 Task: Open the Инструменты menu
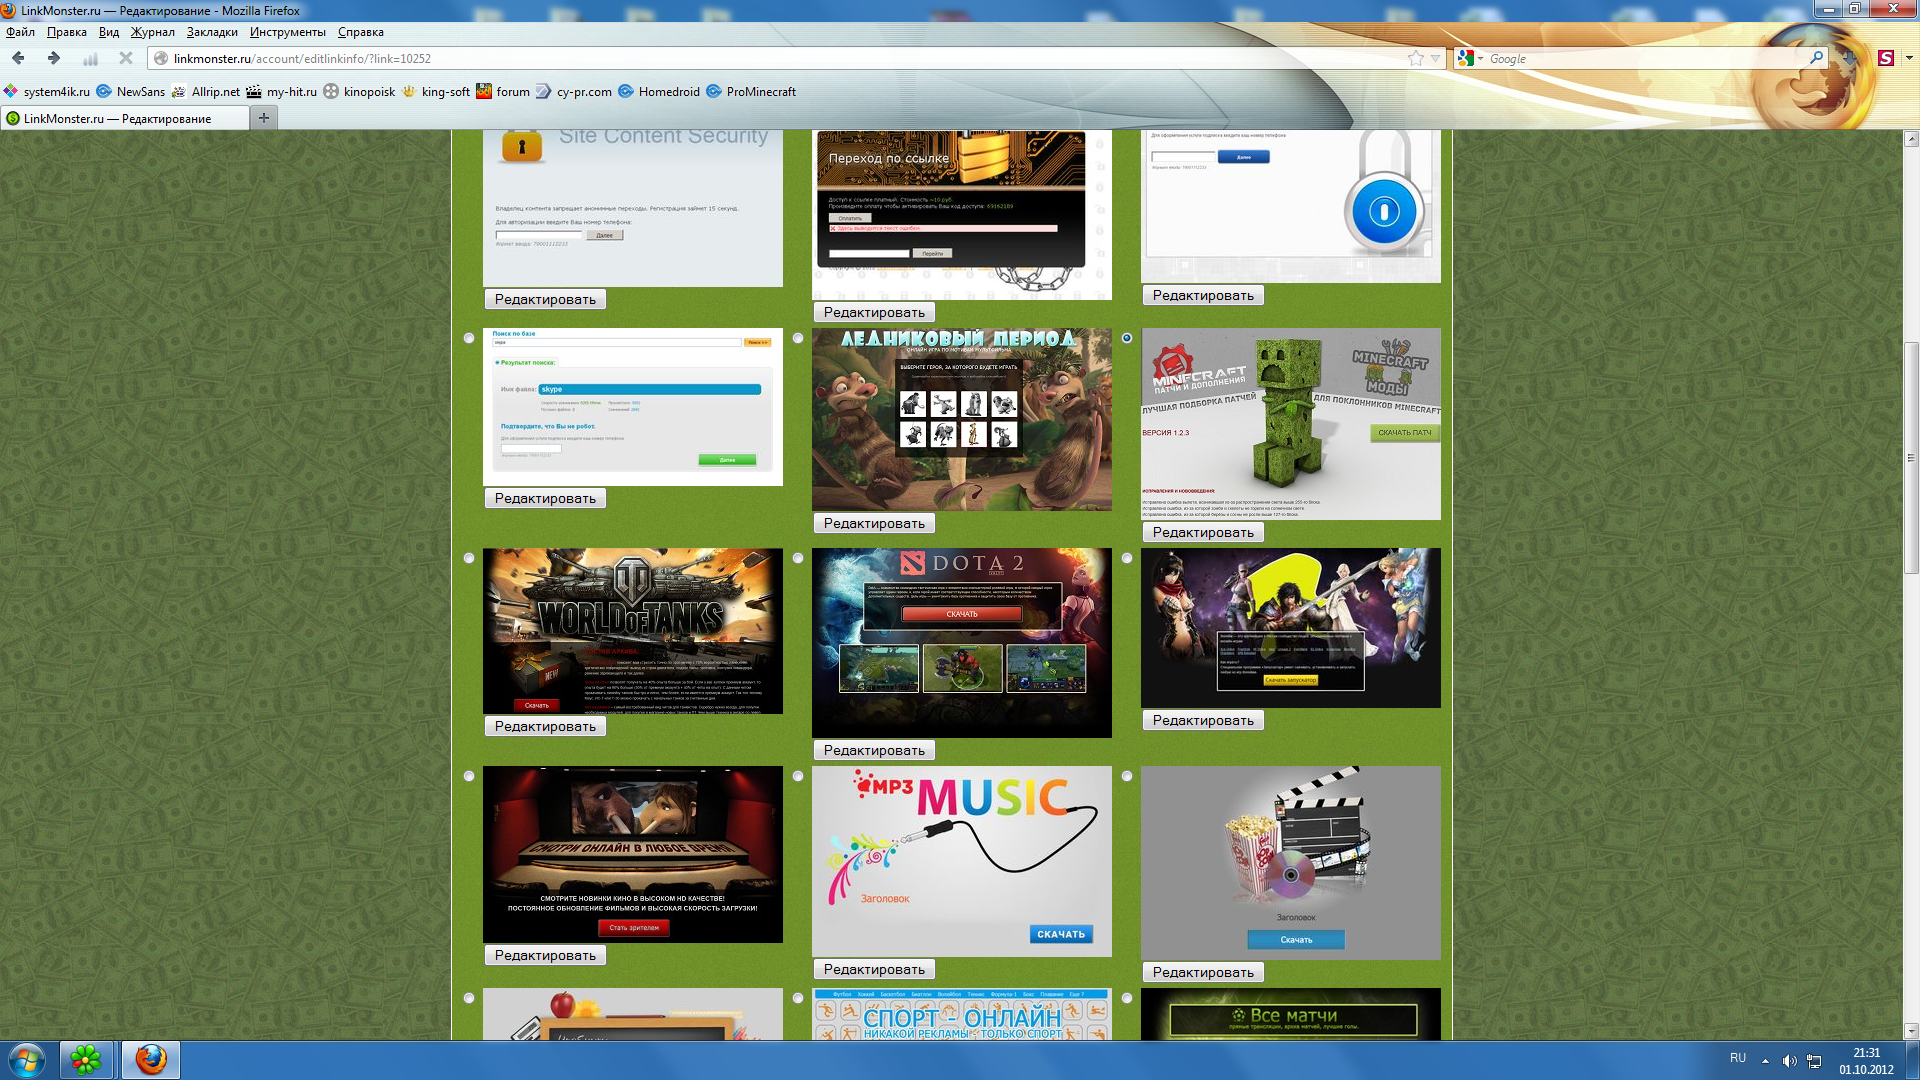287,32
